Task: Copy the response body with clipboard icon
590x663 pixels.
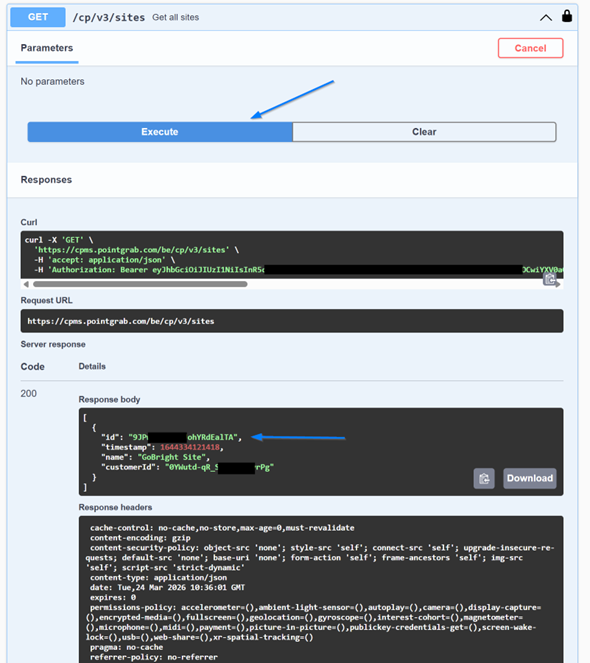Action: pos(484,478)
